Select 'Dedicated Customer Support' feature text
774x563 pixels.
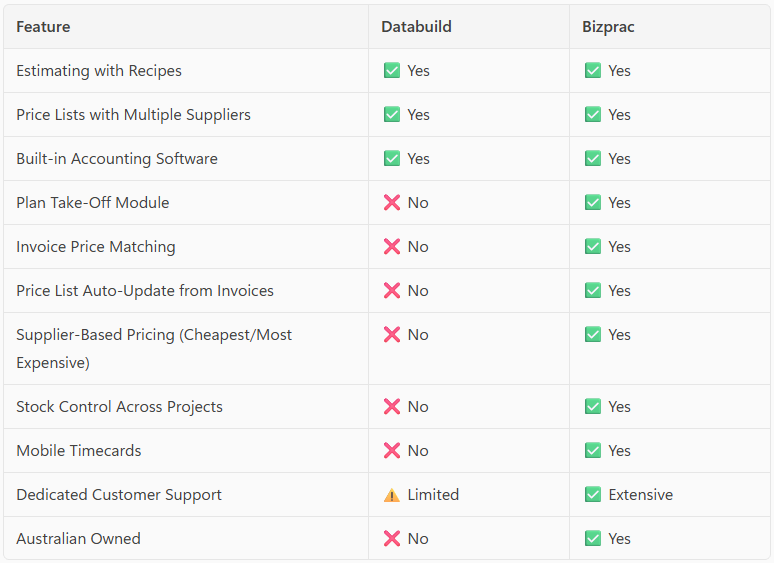119,495
